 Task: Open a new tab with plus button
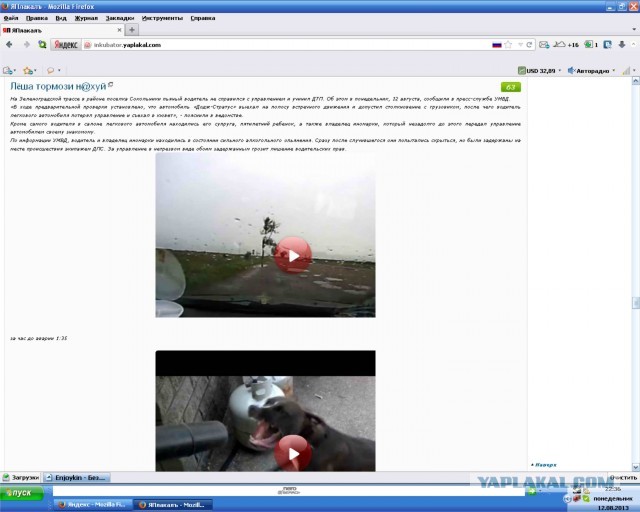click(x=132, y=30)
